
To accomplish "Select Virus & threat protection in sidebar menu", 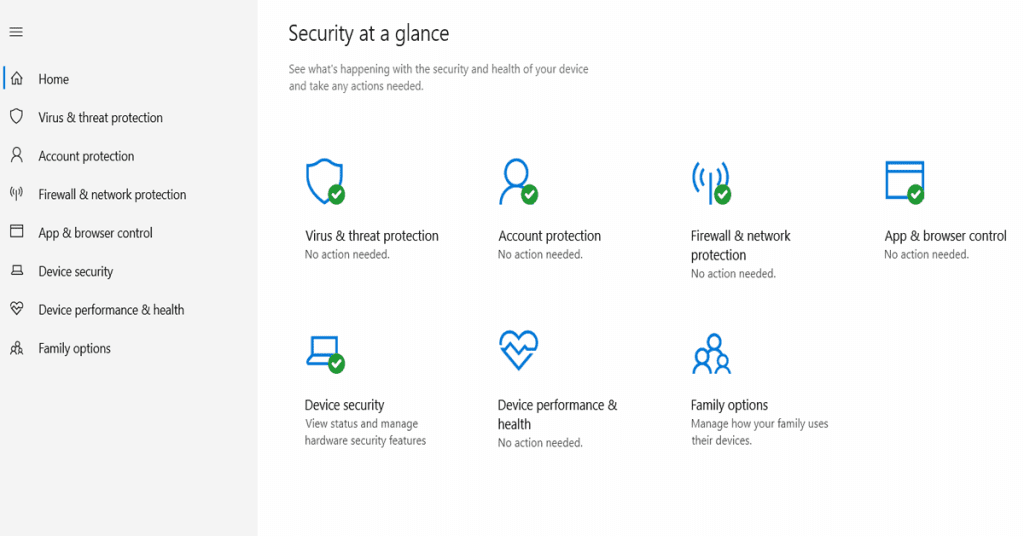I will point(101,118).
